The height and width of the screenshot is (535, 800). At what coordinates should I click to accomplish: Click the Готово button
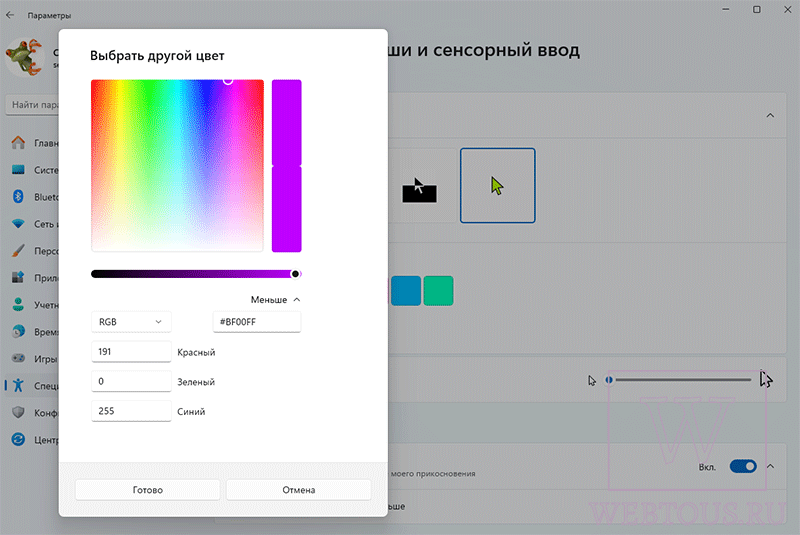(x=147, y=490)
